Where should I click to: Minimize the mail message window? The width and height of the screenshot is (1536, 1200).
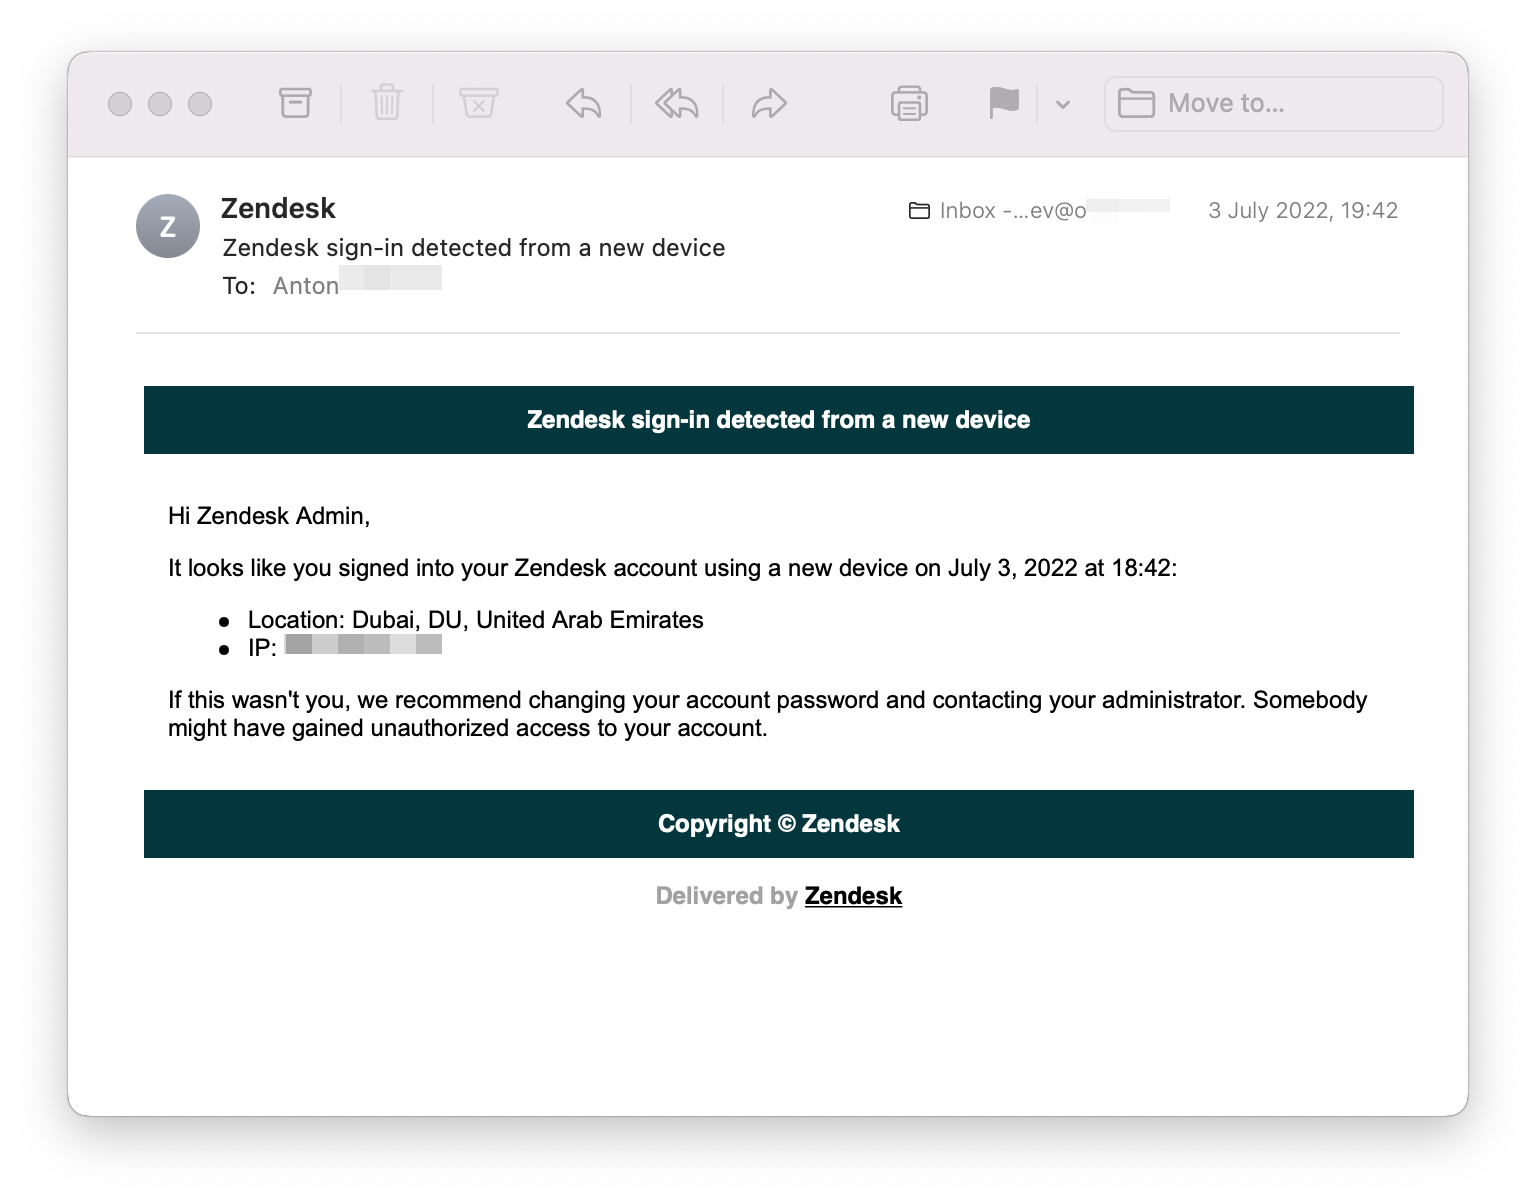pos(160,104)
